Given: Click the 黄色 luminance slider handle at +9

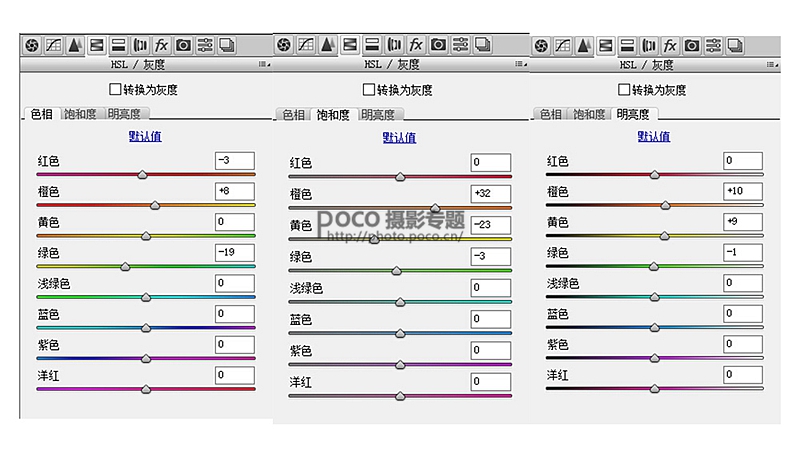Looking at the screenshot, I should 664,236.
